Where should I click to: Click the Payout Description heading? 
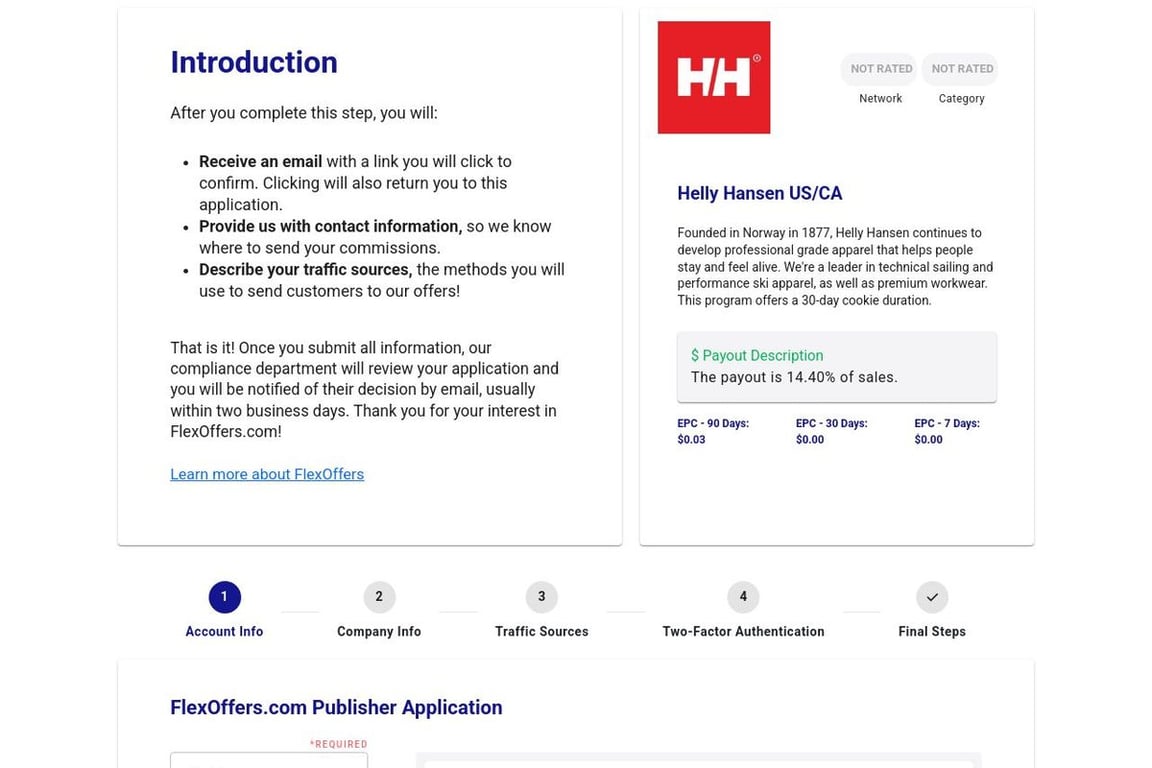click(x=757, y=355)
